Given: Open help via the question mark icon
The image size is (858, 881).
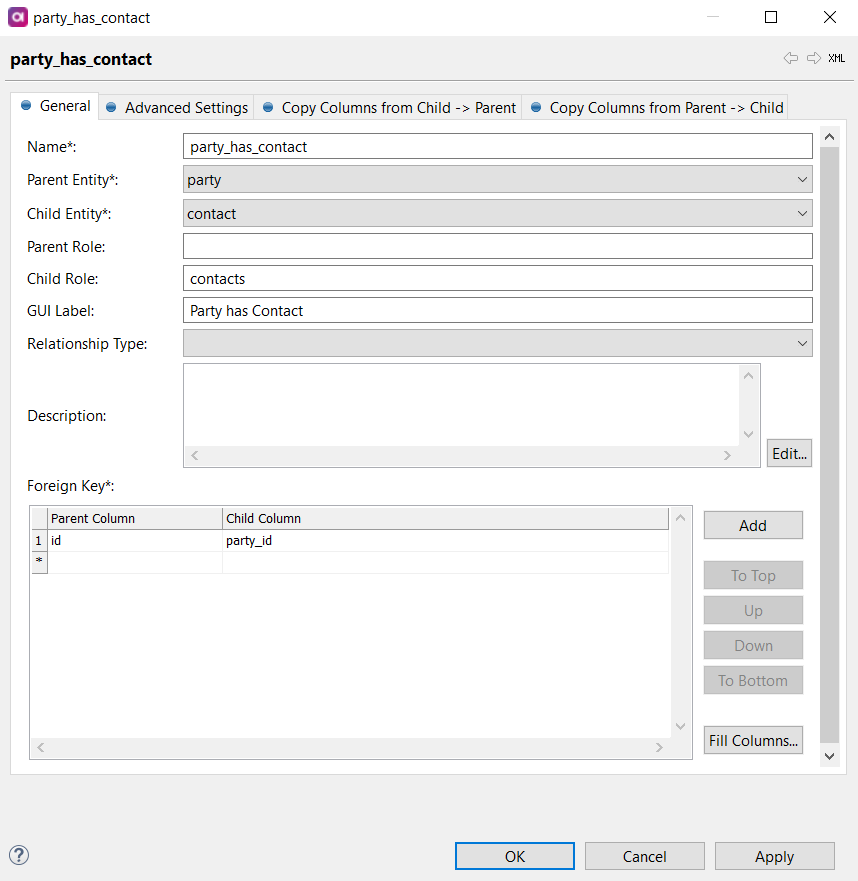Looking at the screenshot, I should click(18, 855).
